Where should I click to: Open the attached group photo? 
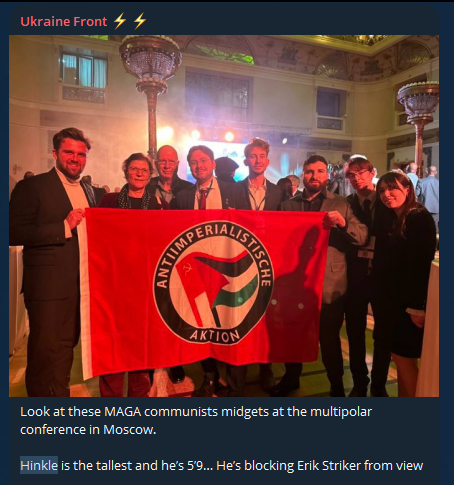point(224,216)
